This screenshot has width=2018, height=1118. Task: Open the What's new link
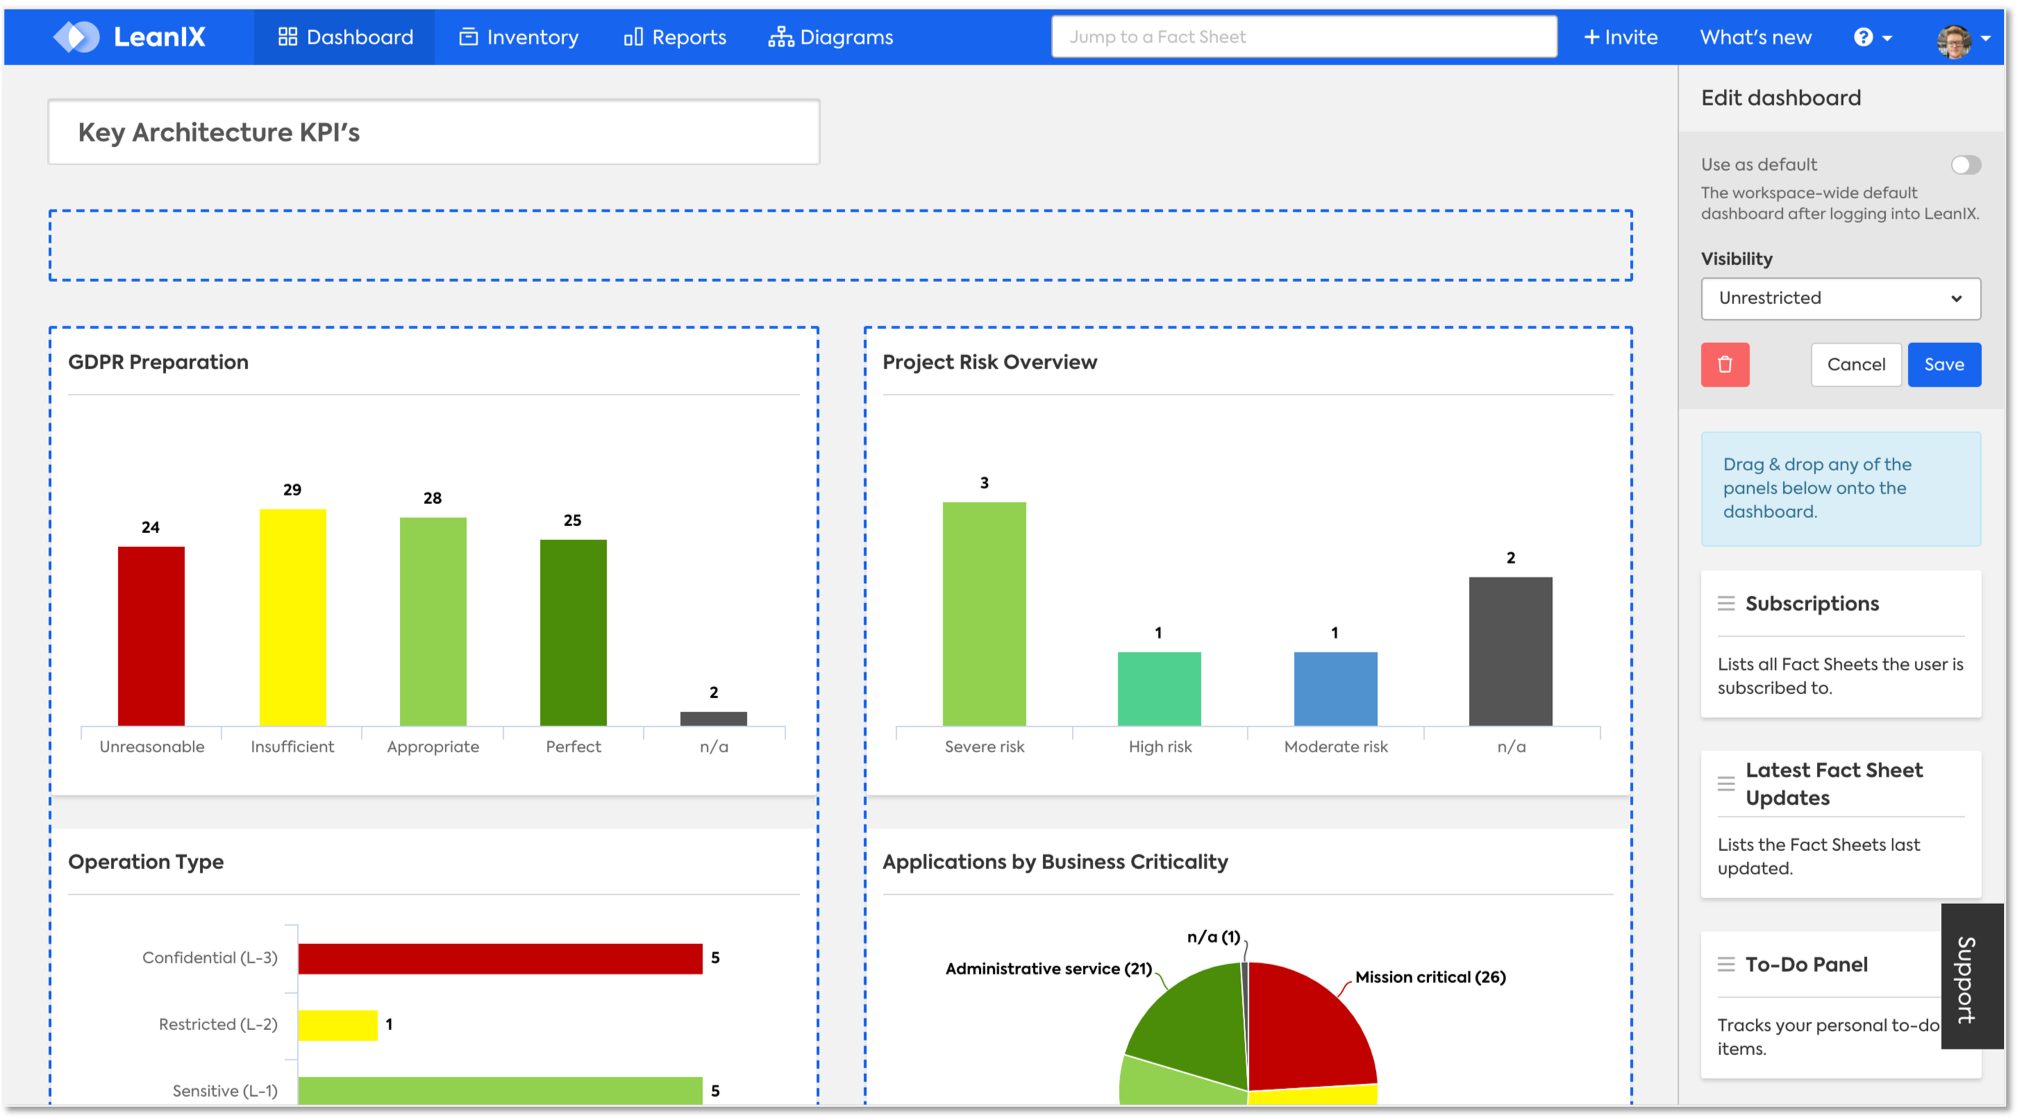pyautogui.click(x=1755, y=37)
